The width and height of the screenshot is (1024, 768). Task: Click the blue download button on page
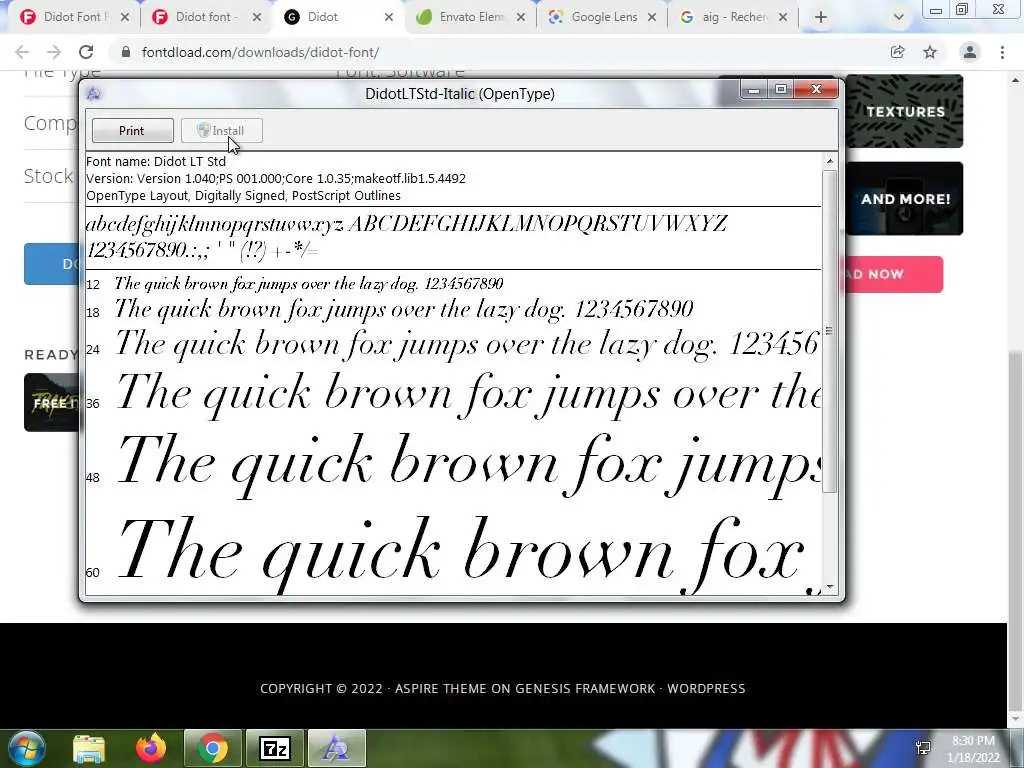pos(52,264)
